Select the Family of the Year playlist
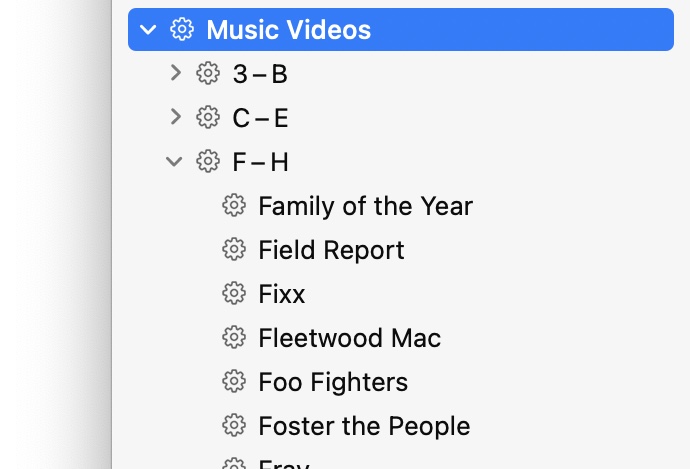The height and width of the screenshot is (469, 690). click(365, 206)
